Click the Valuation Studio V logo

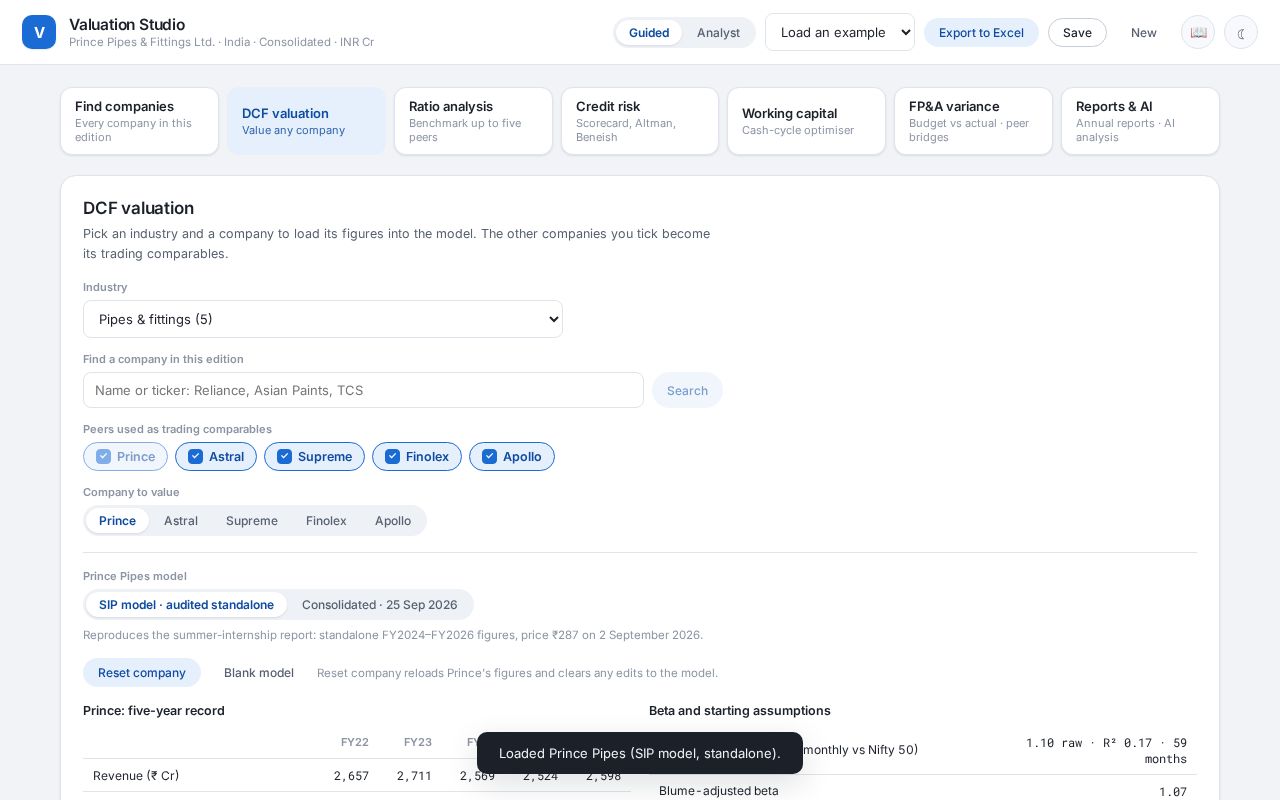click(39, 32)
